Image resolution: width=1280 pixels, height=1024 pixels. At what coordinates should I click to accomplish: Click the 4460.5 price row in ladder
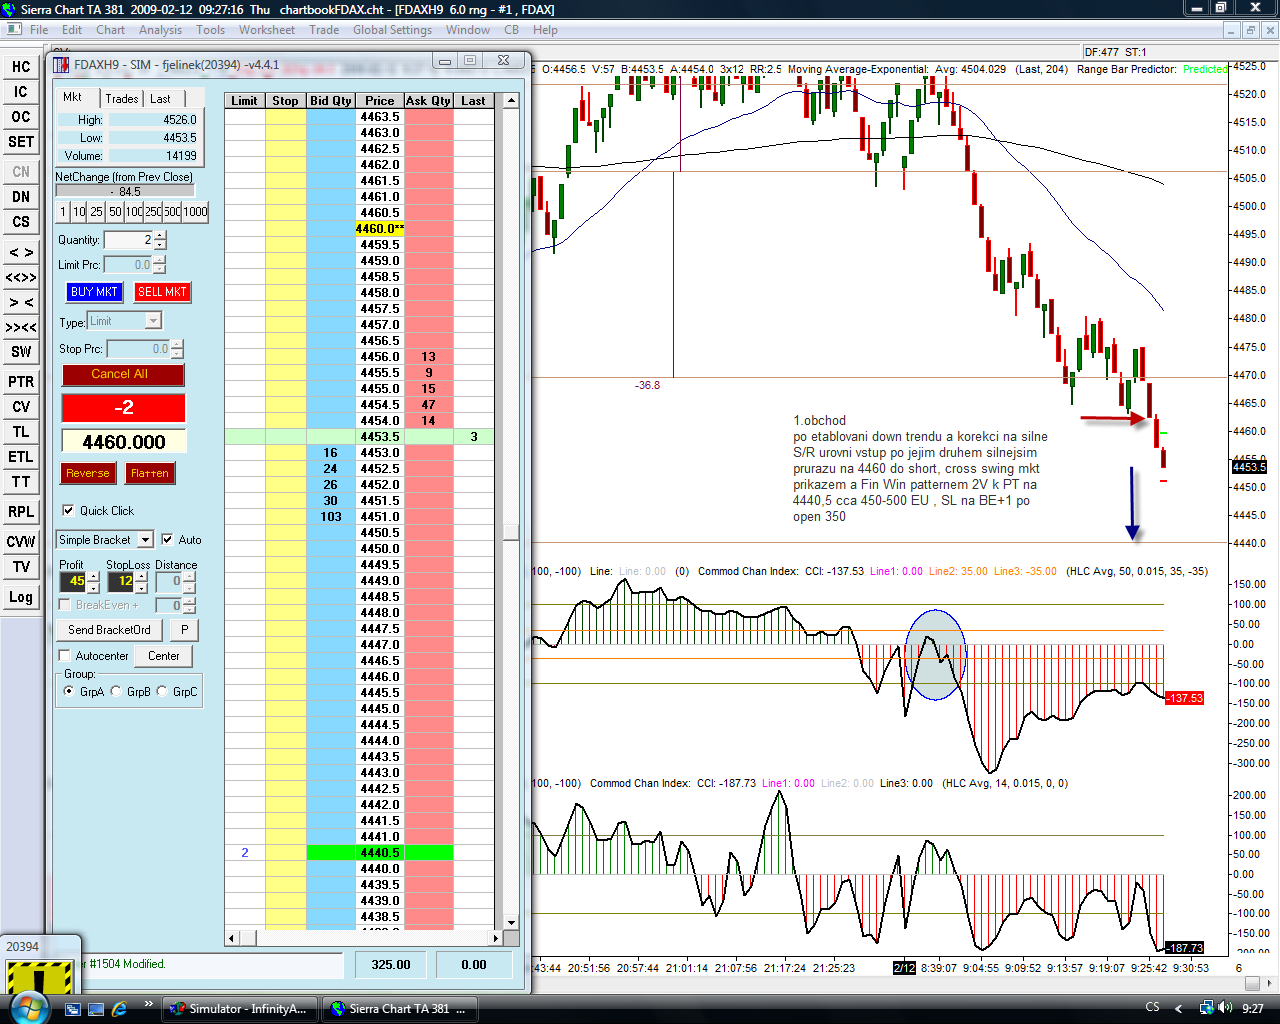(x=359, y=213)
